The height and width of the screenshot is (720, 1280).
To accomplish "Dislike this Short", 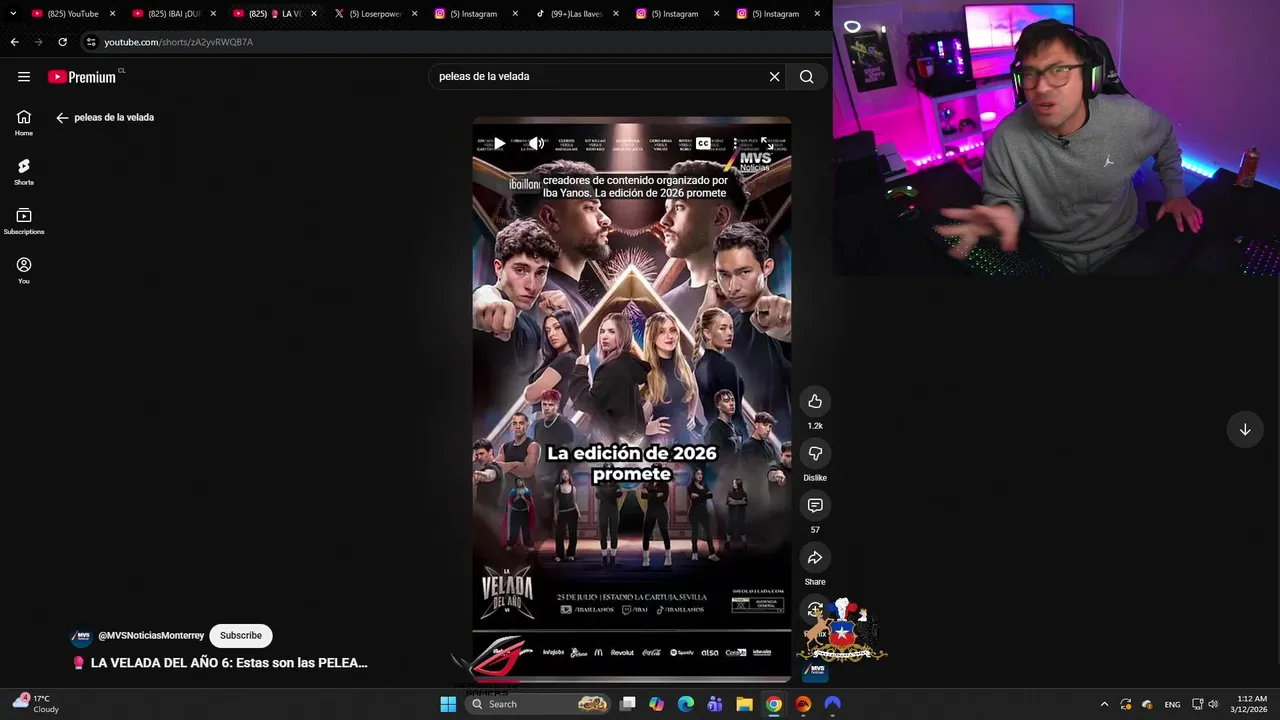I will pyautogui.click(x=815, y=453).
